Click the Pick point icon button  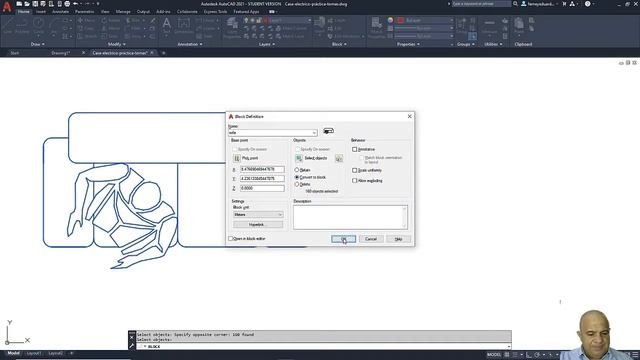point(237,158)
